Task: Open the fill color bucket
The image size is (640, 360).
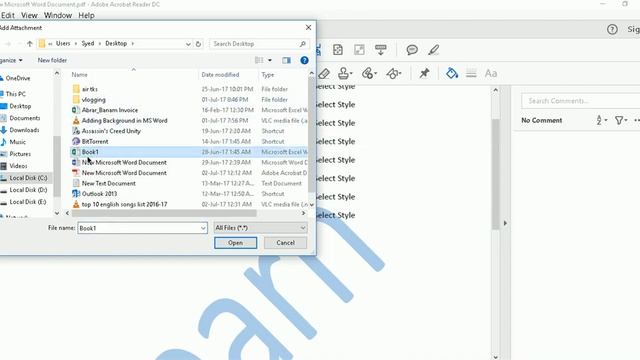Action: click(x=452, y=73)
